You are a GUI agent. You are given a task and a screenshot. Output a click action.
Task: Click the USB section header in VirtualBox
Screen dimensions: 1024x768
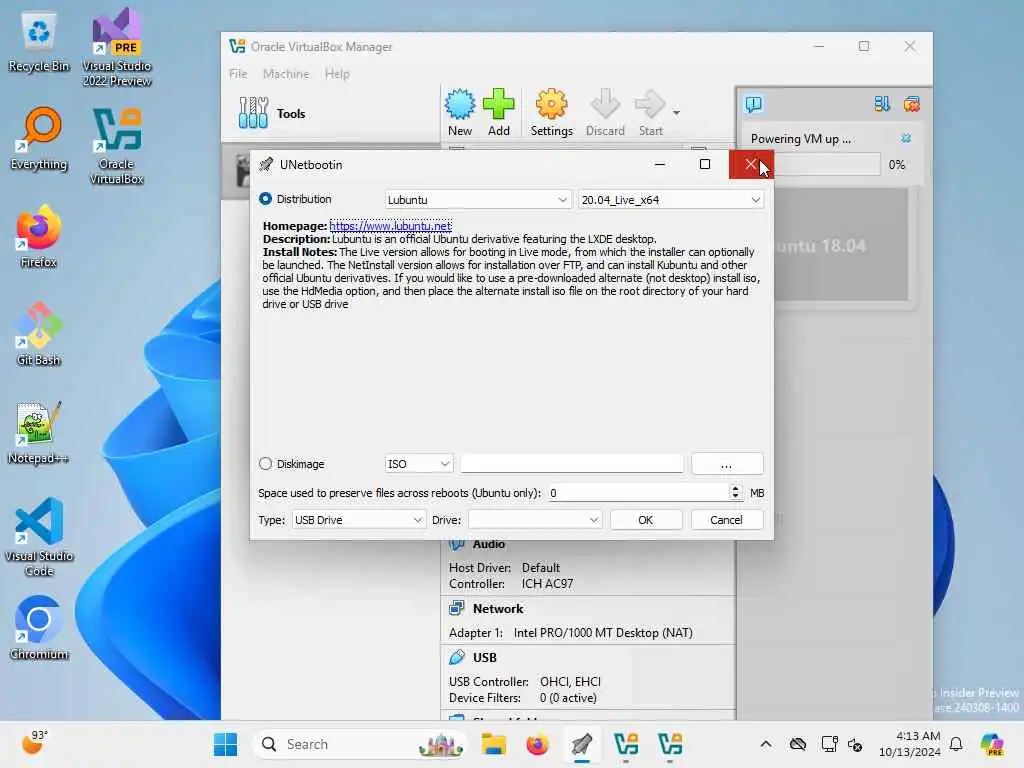tap(484, 658)
